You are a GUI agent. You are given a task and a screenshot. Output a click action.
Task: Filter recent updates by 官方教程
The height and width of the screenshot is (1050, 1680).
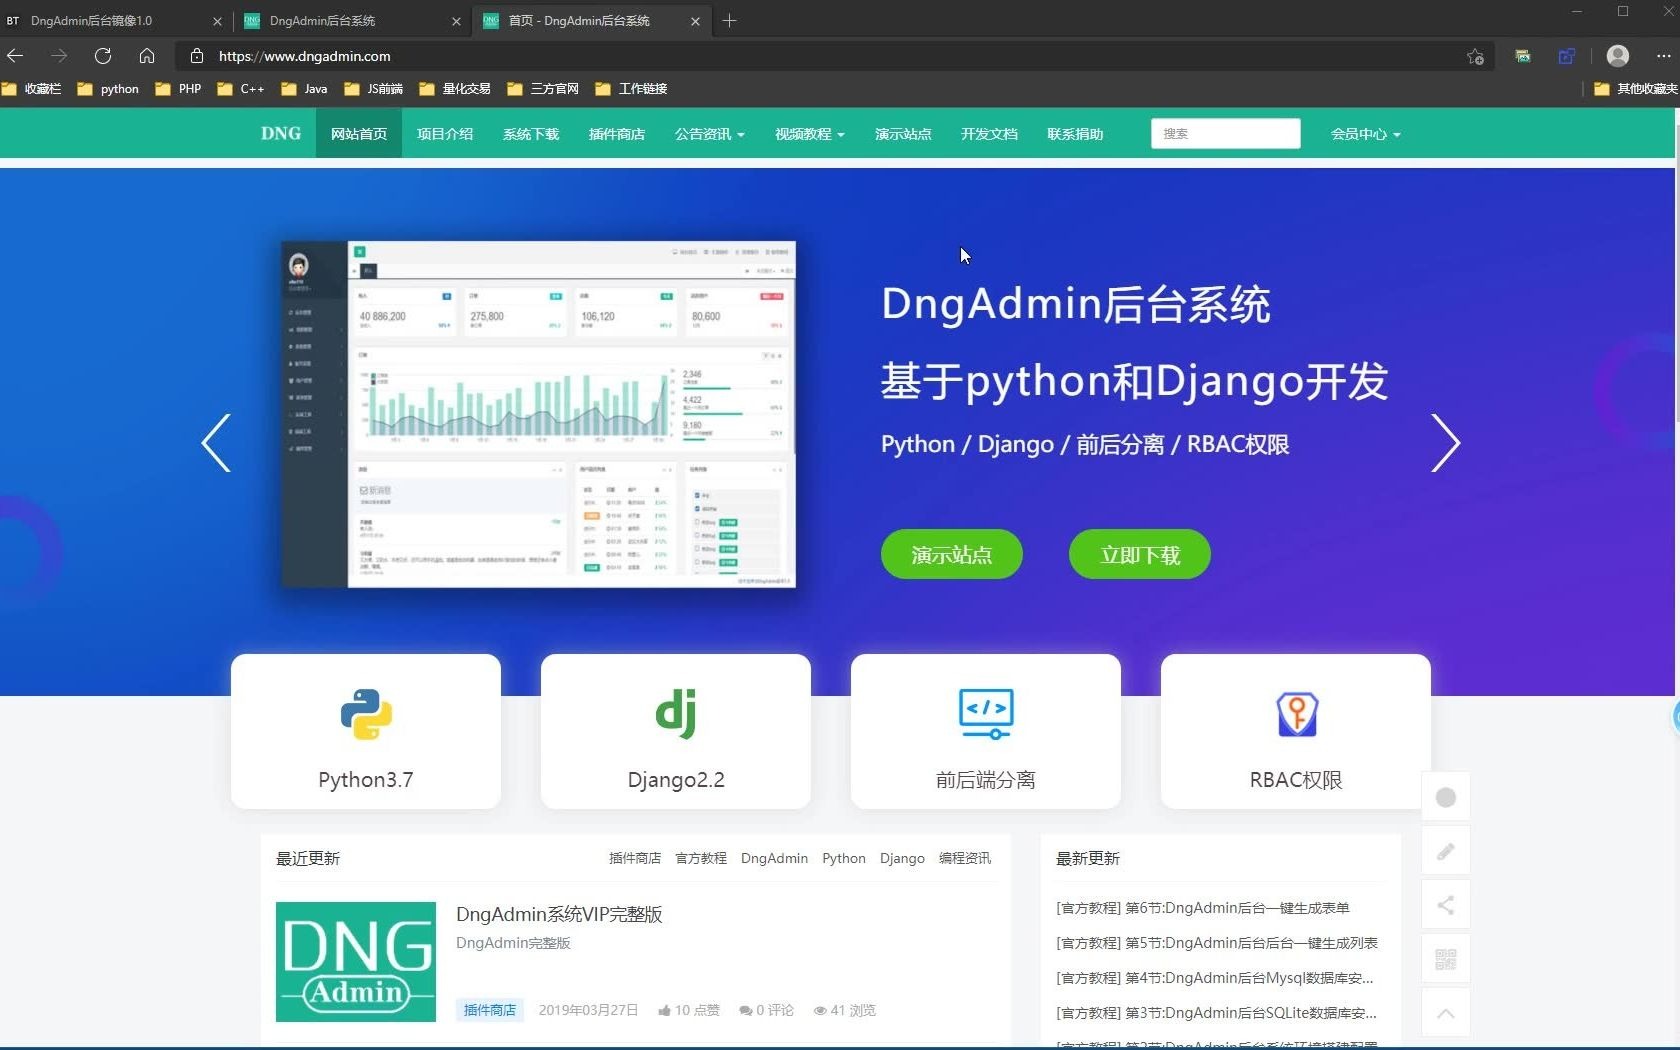tap(701, 858)
